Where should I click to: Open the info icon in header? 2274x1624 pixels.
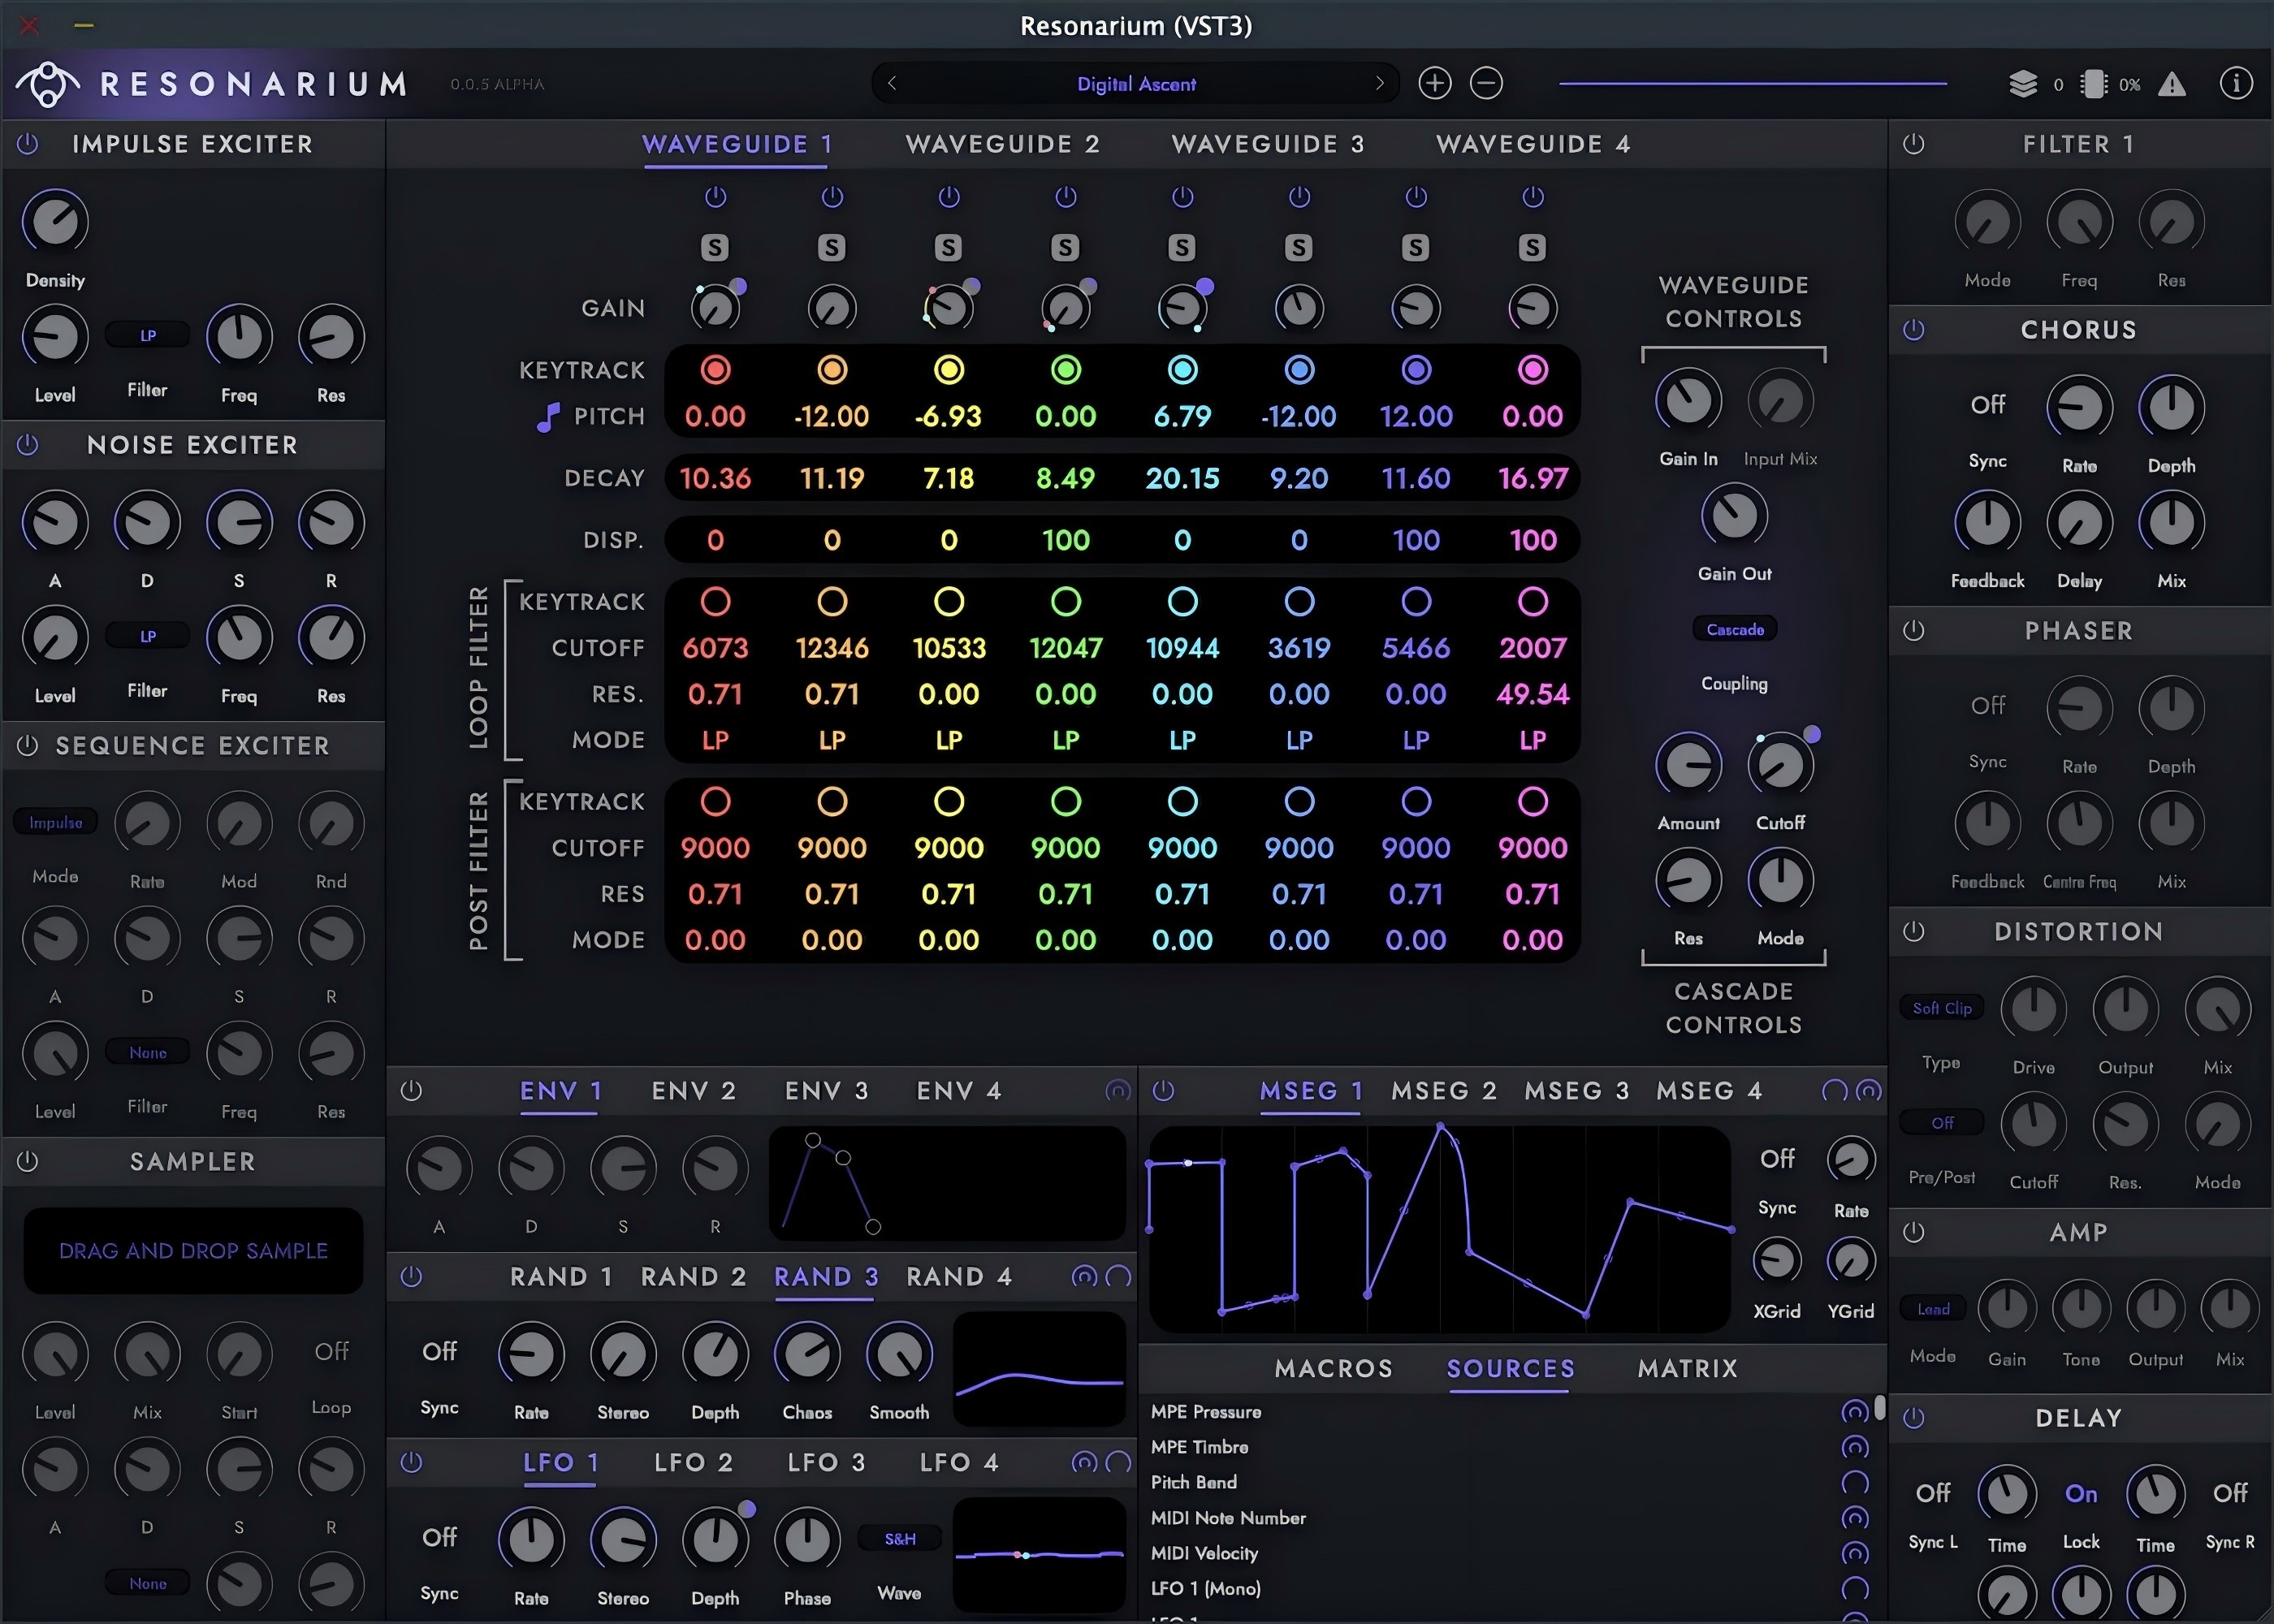[x=2236, y=84]
